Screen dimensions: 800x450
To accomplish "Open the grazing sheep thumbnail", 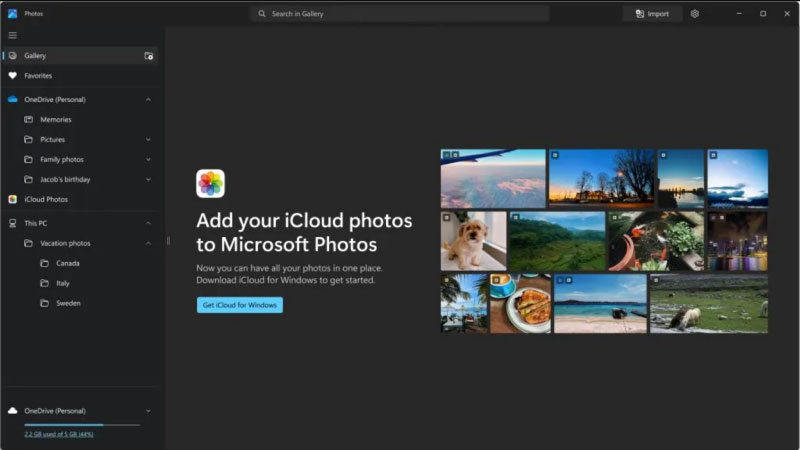I will click(709, 304).
